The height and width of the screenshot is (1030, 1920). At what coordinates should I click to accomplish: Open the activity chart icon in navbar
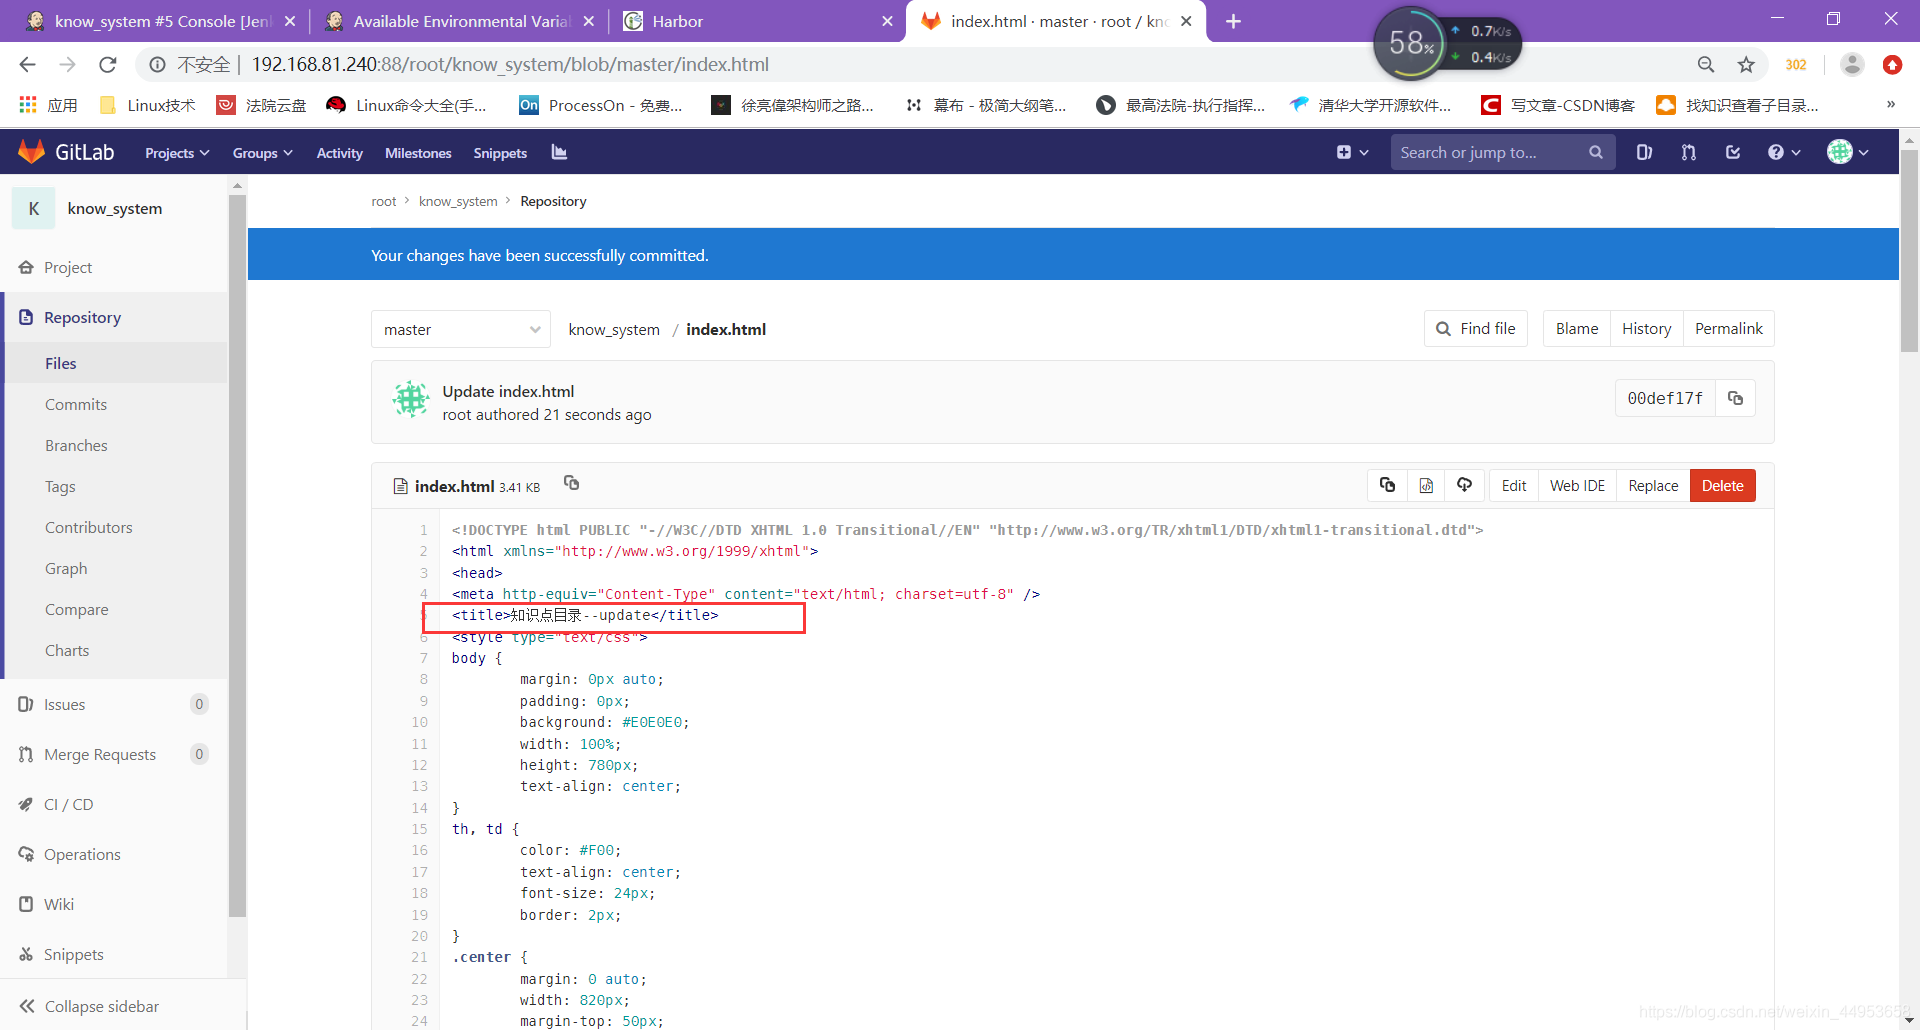click(559, 152)
